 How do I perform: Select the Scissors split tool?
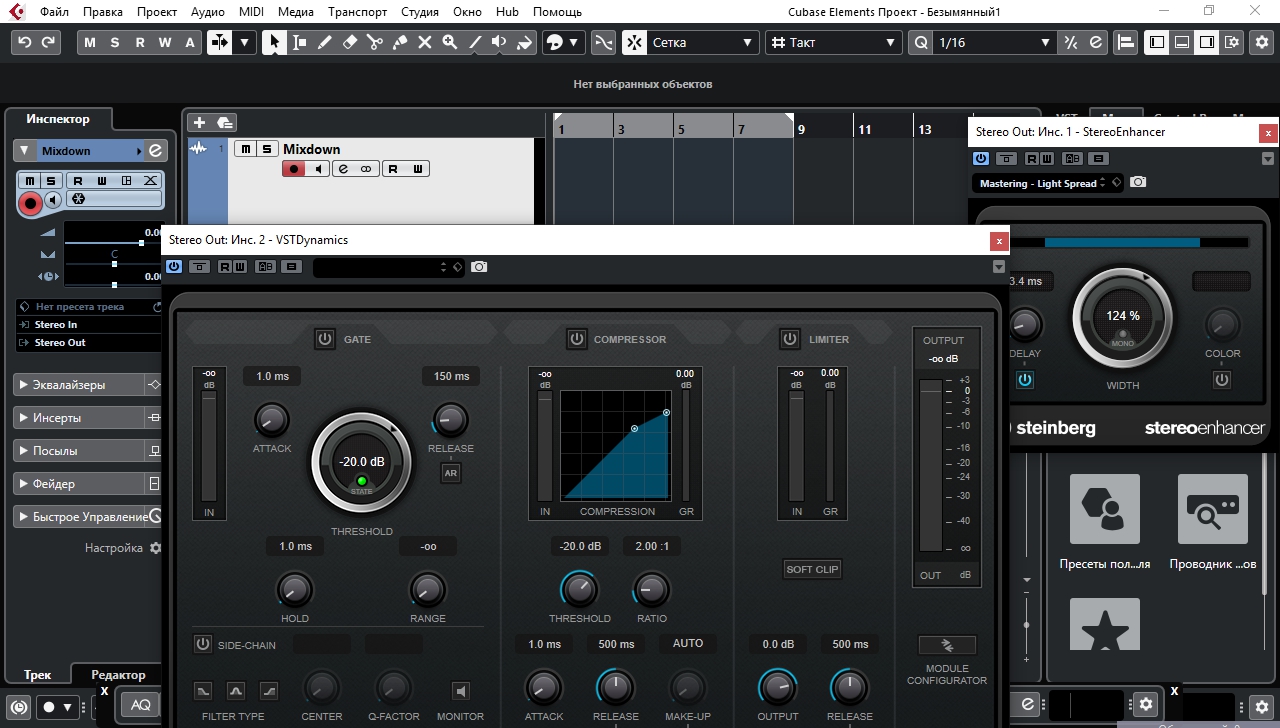374,43
